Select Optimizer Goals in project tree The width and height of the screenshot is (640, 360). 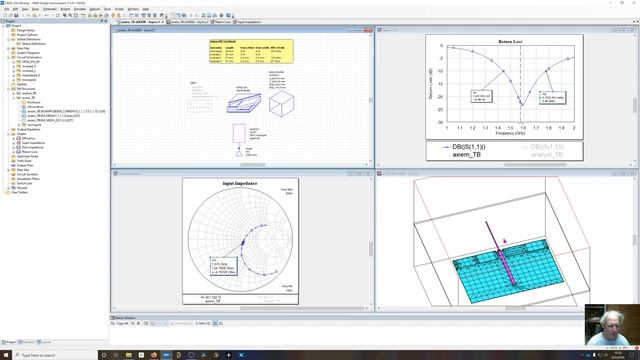coord(27,156)
